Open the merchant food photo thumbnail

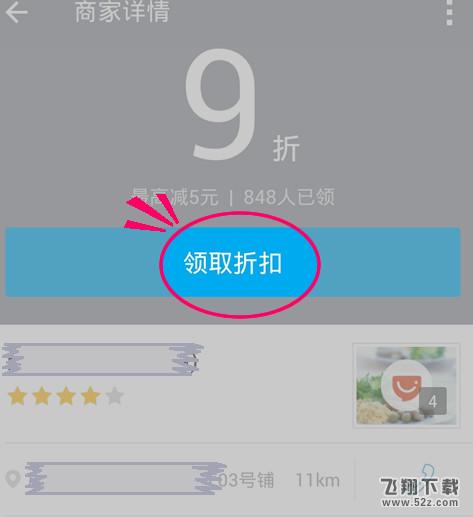coord(406,385)
